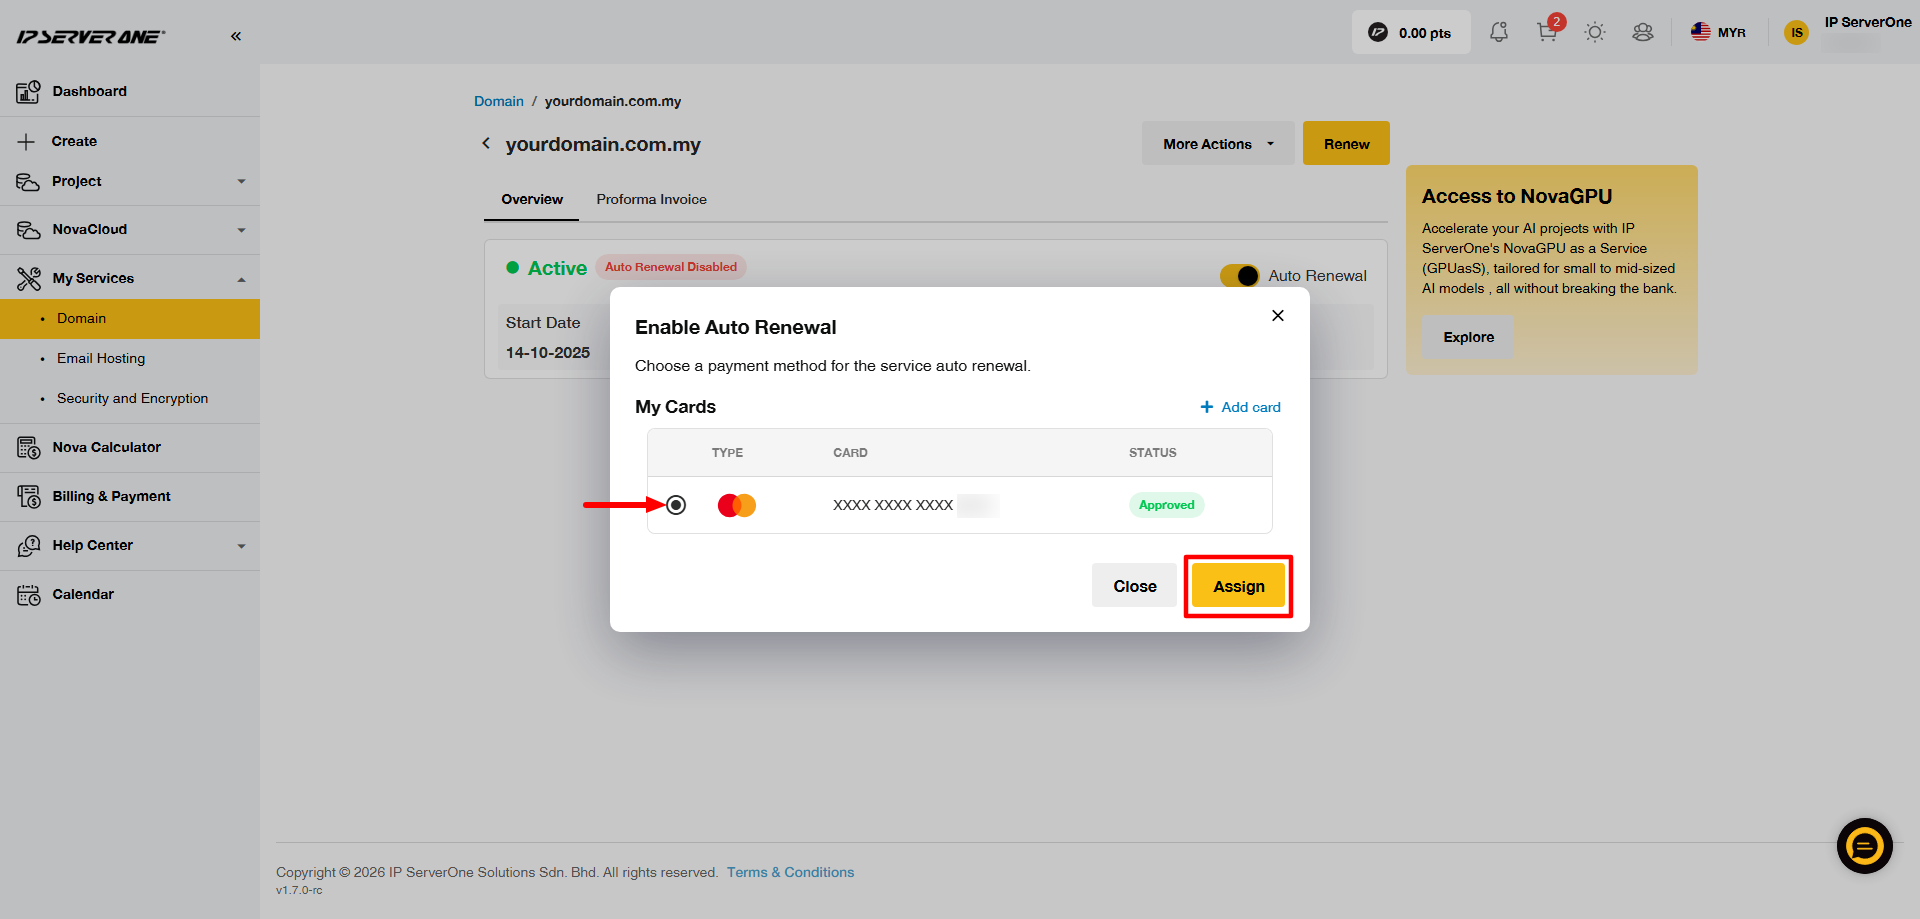
Task: Collapse the sidebar with double-chevron icon
Action: pos(236,36)
